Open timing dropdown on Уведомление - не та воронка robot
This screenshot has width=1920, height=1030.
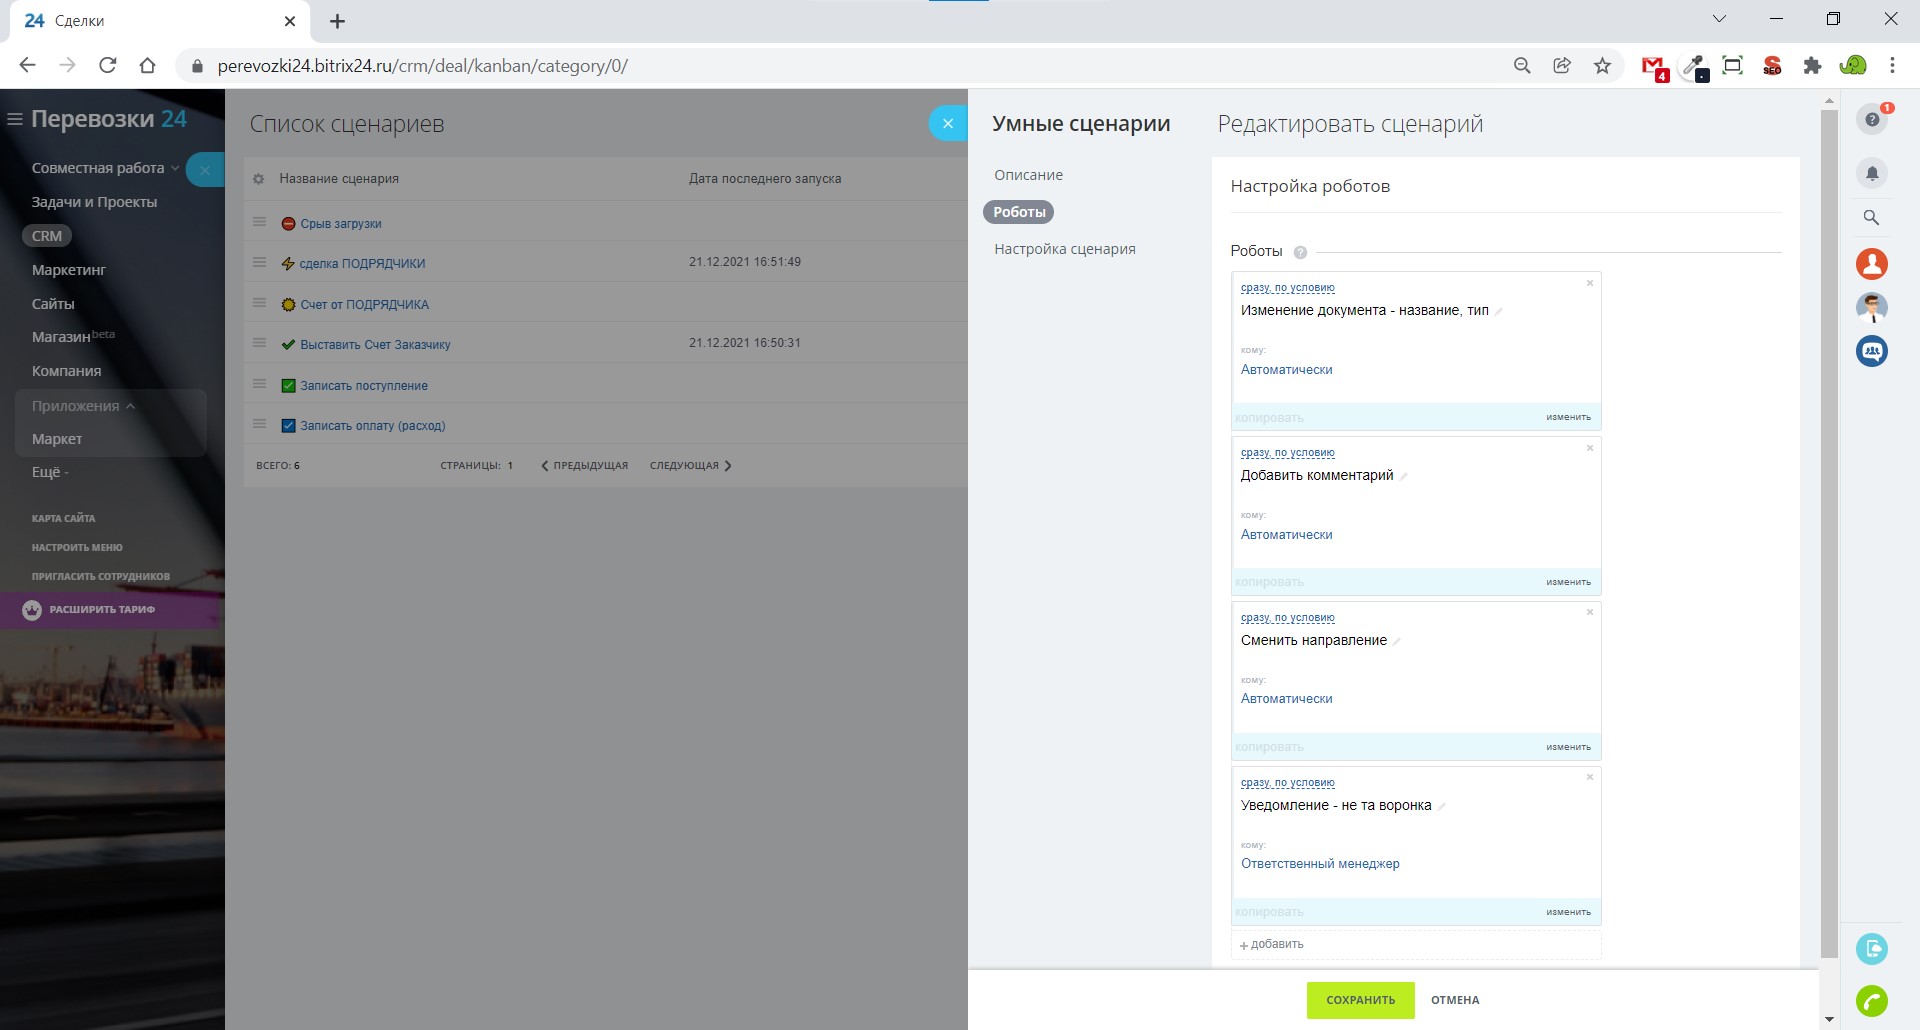(x=1288, y=783)
